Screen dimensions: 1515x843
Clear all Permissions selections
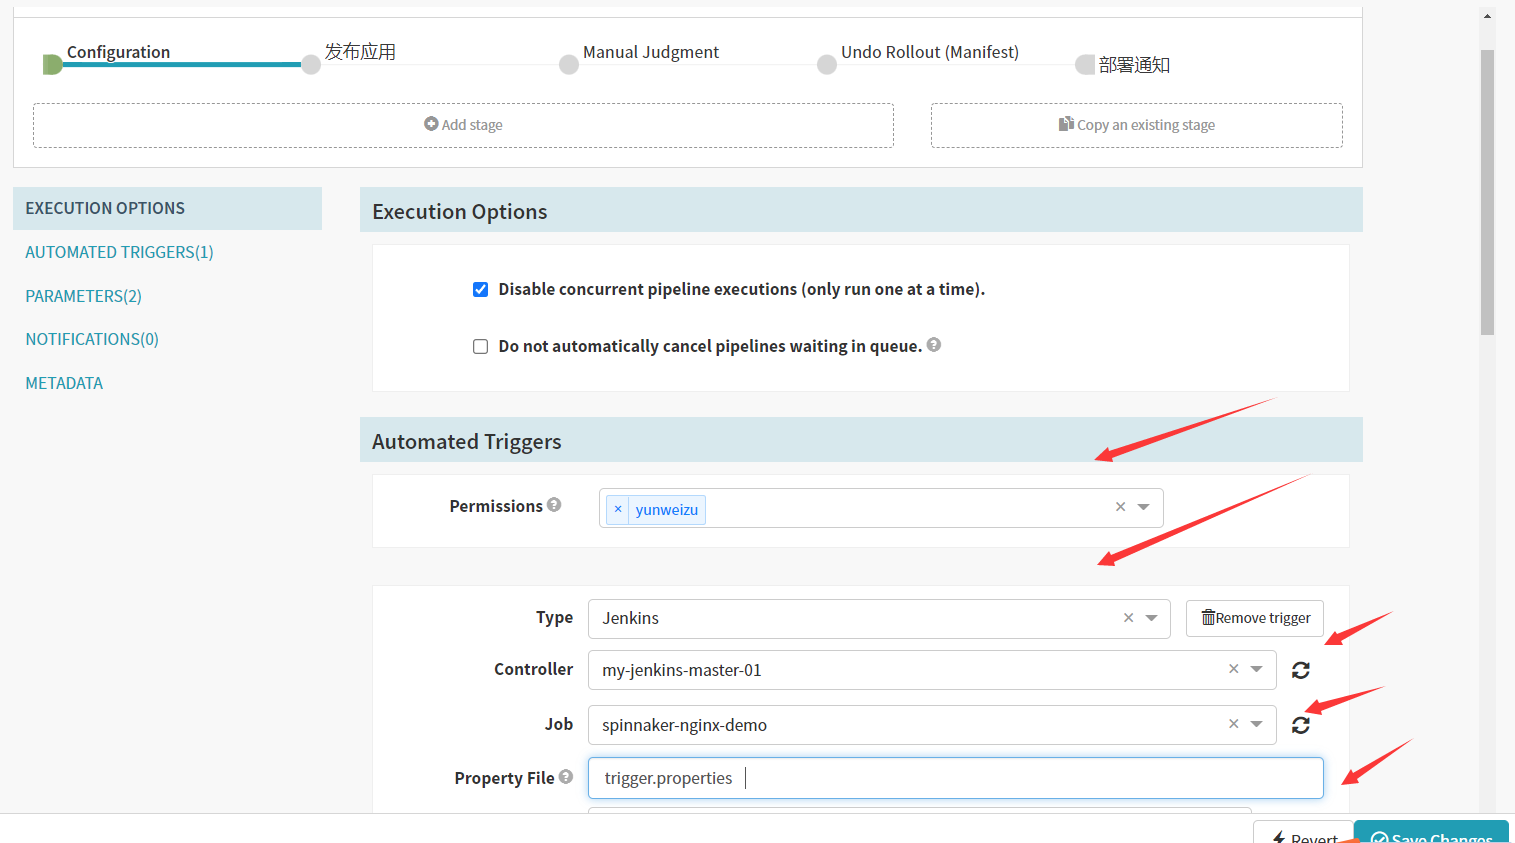click(1120, 507)
